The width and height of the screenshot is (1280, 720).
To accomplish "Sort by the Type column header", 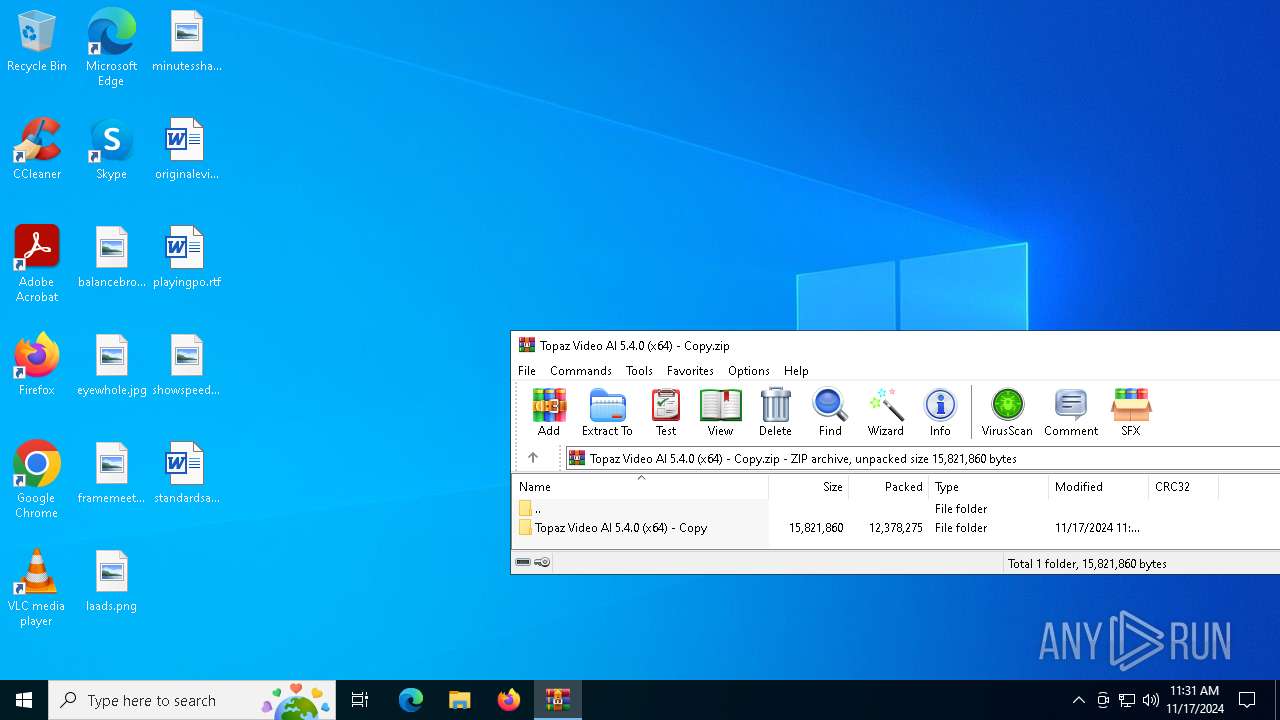I will point(988,487).
